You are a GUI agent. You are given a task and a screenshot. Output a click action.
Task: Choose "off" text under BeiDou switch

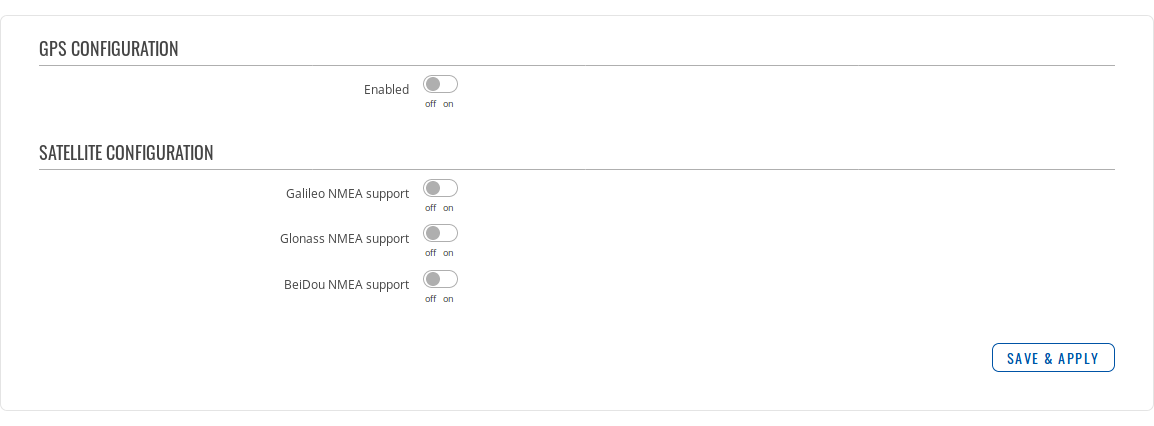pos(430,299)
